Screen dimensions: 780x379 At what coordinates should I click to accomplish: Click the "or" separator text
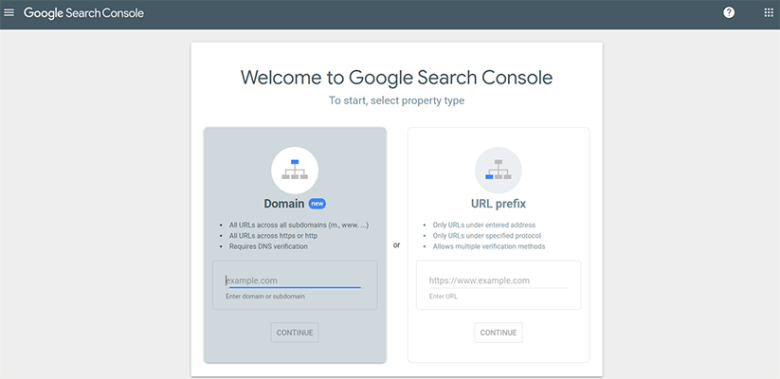(396, 245)
